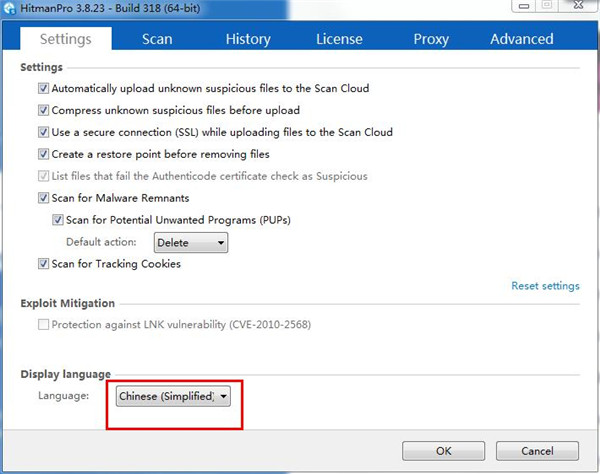Viewport: 600px width, 474px height.
Task: Disable SSL secure connection option
Action: 43,132
